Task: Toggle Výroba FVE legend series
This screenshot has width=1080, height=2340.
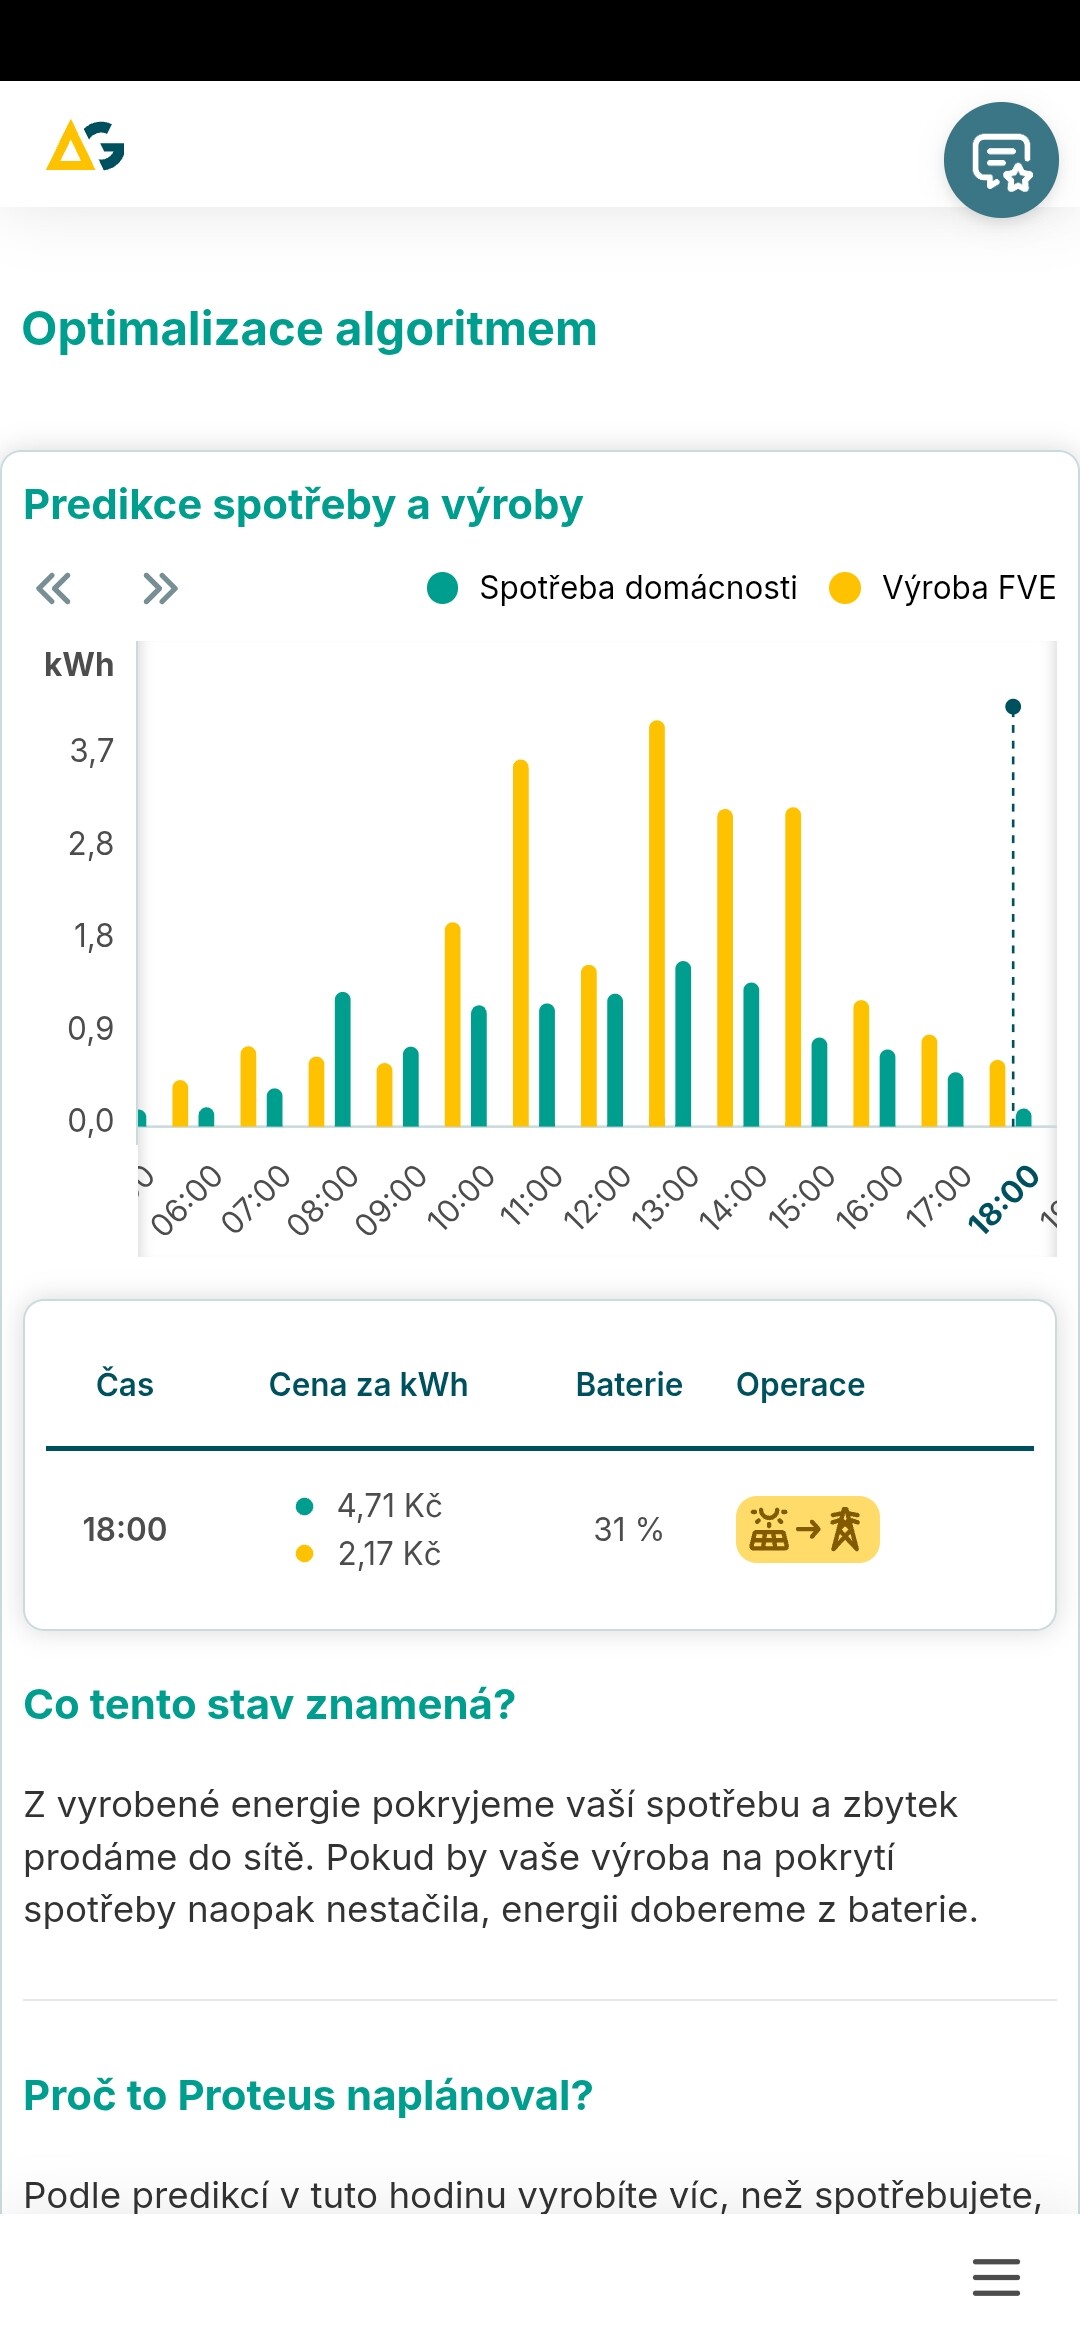Action: point(942,588)
